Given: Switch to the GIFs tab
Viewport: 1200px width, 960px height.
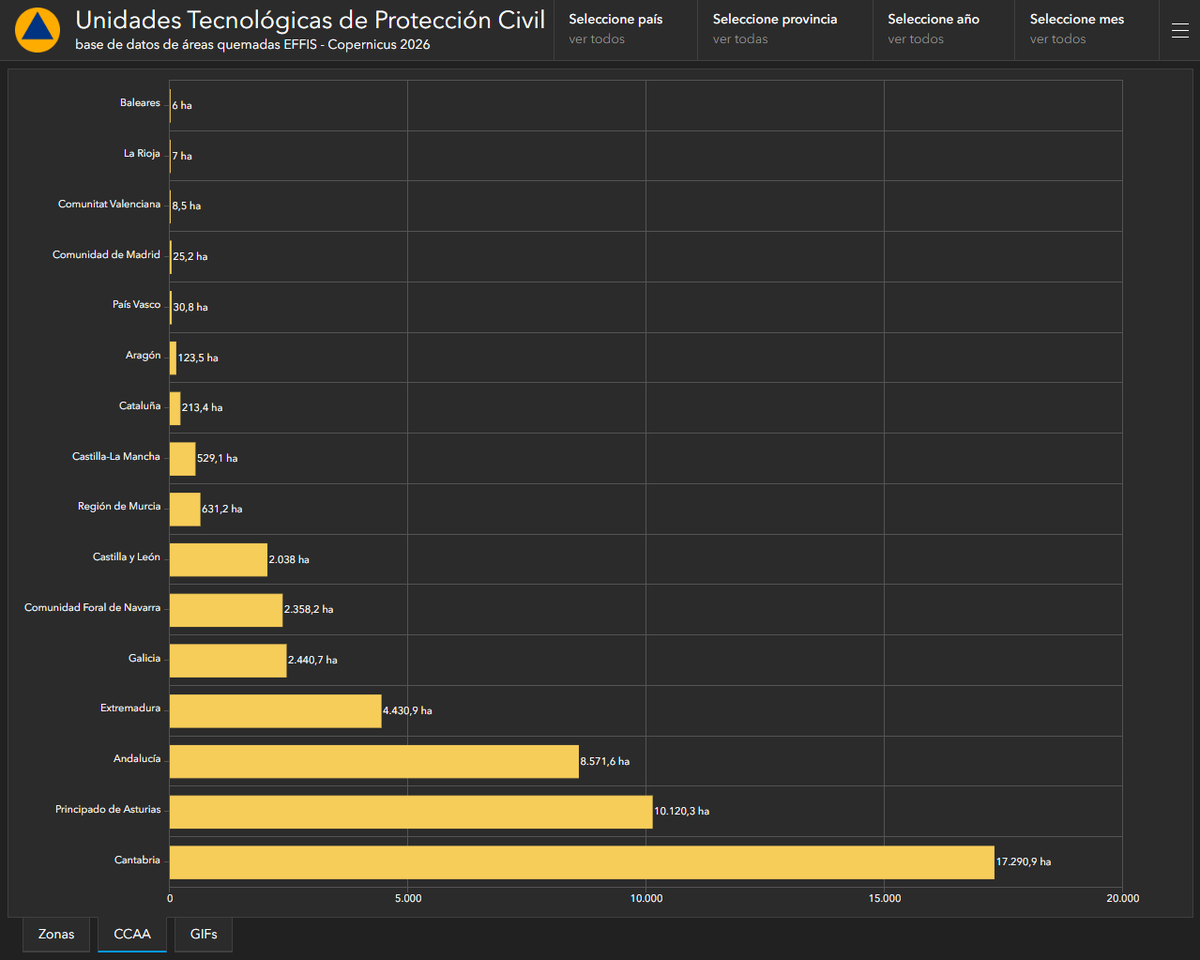Looking at the screenshot, I should (x=203, y=934).
